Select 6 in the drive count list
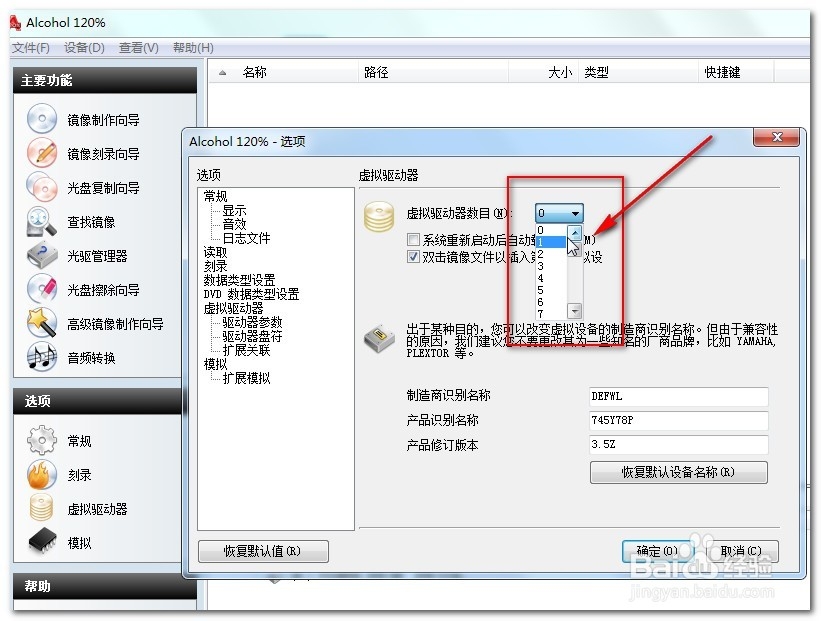Screen dimensions: 821x621 point(551,302)
